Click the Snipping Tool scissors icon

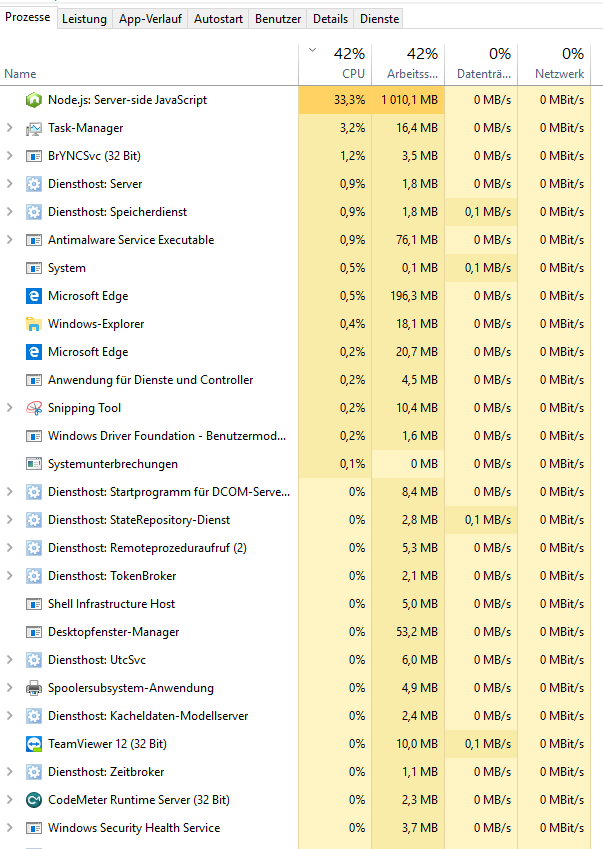(x=34, y=408)
